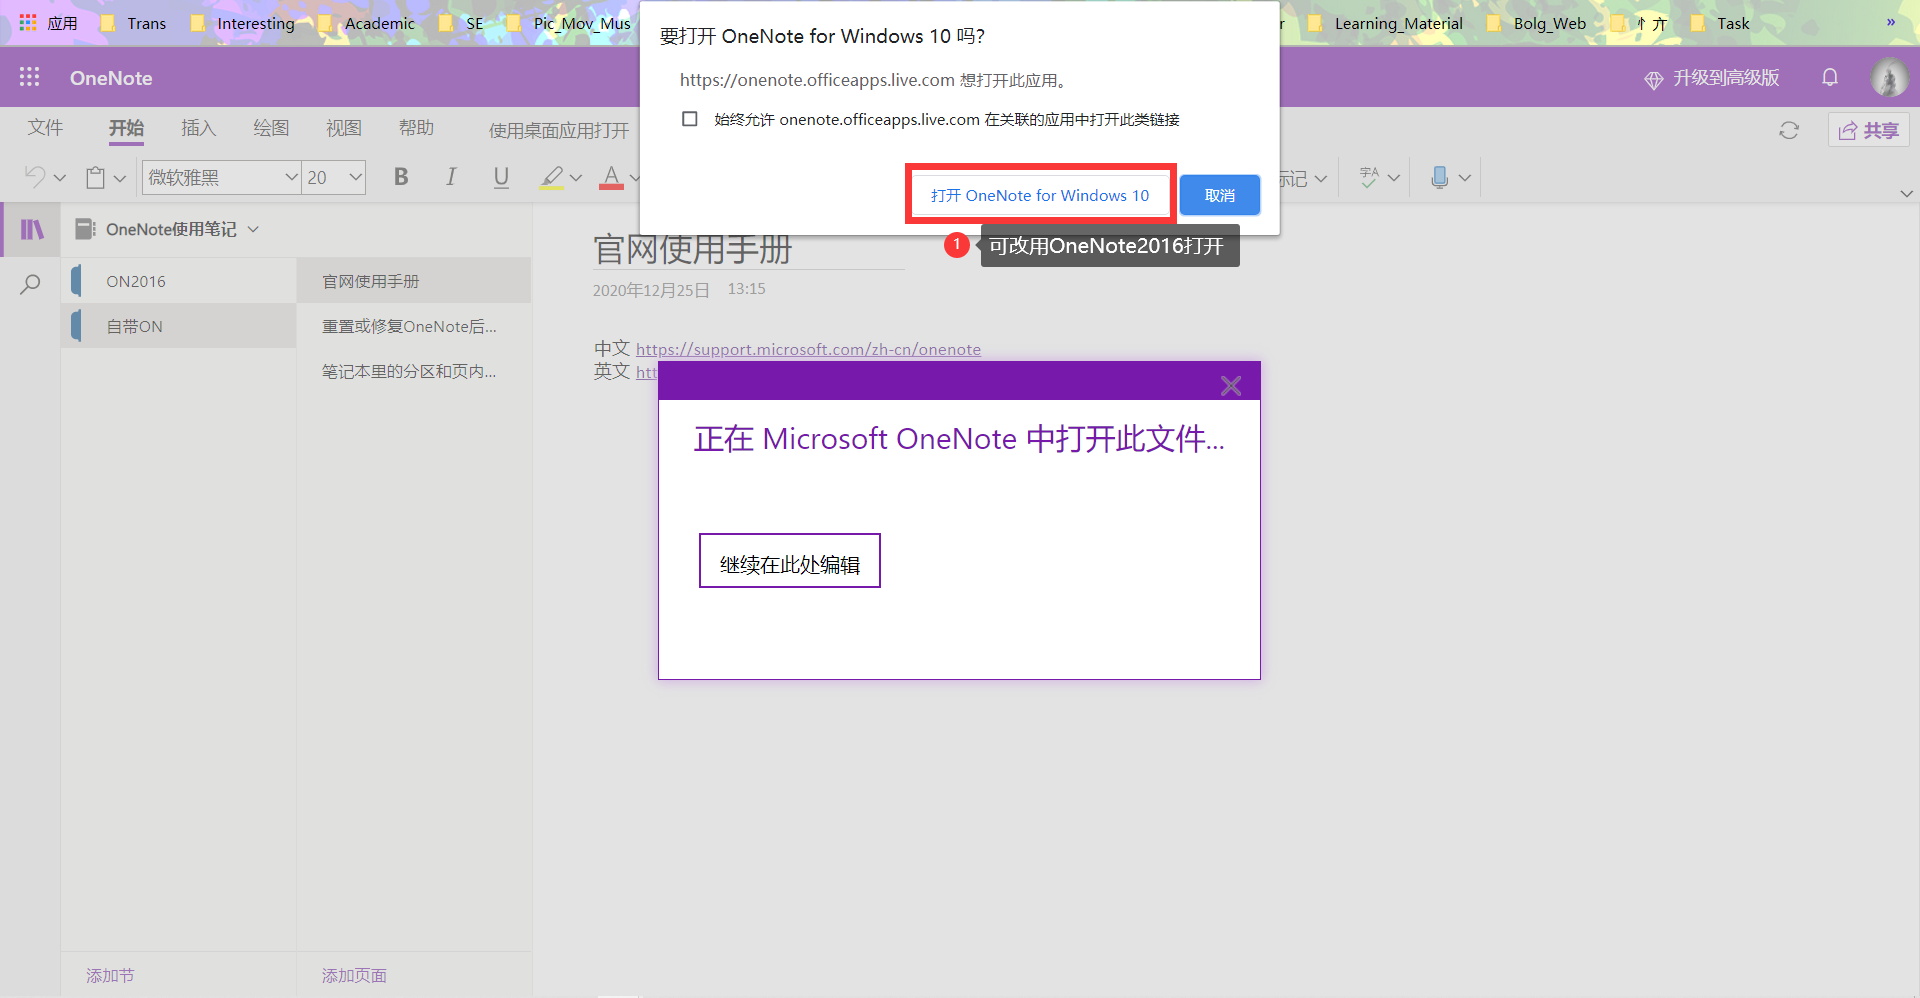Click 添加页面 to add a page
The image size is (1920, 998).
point(354,975)
